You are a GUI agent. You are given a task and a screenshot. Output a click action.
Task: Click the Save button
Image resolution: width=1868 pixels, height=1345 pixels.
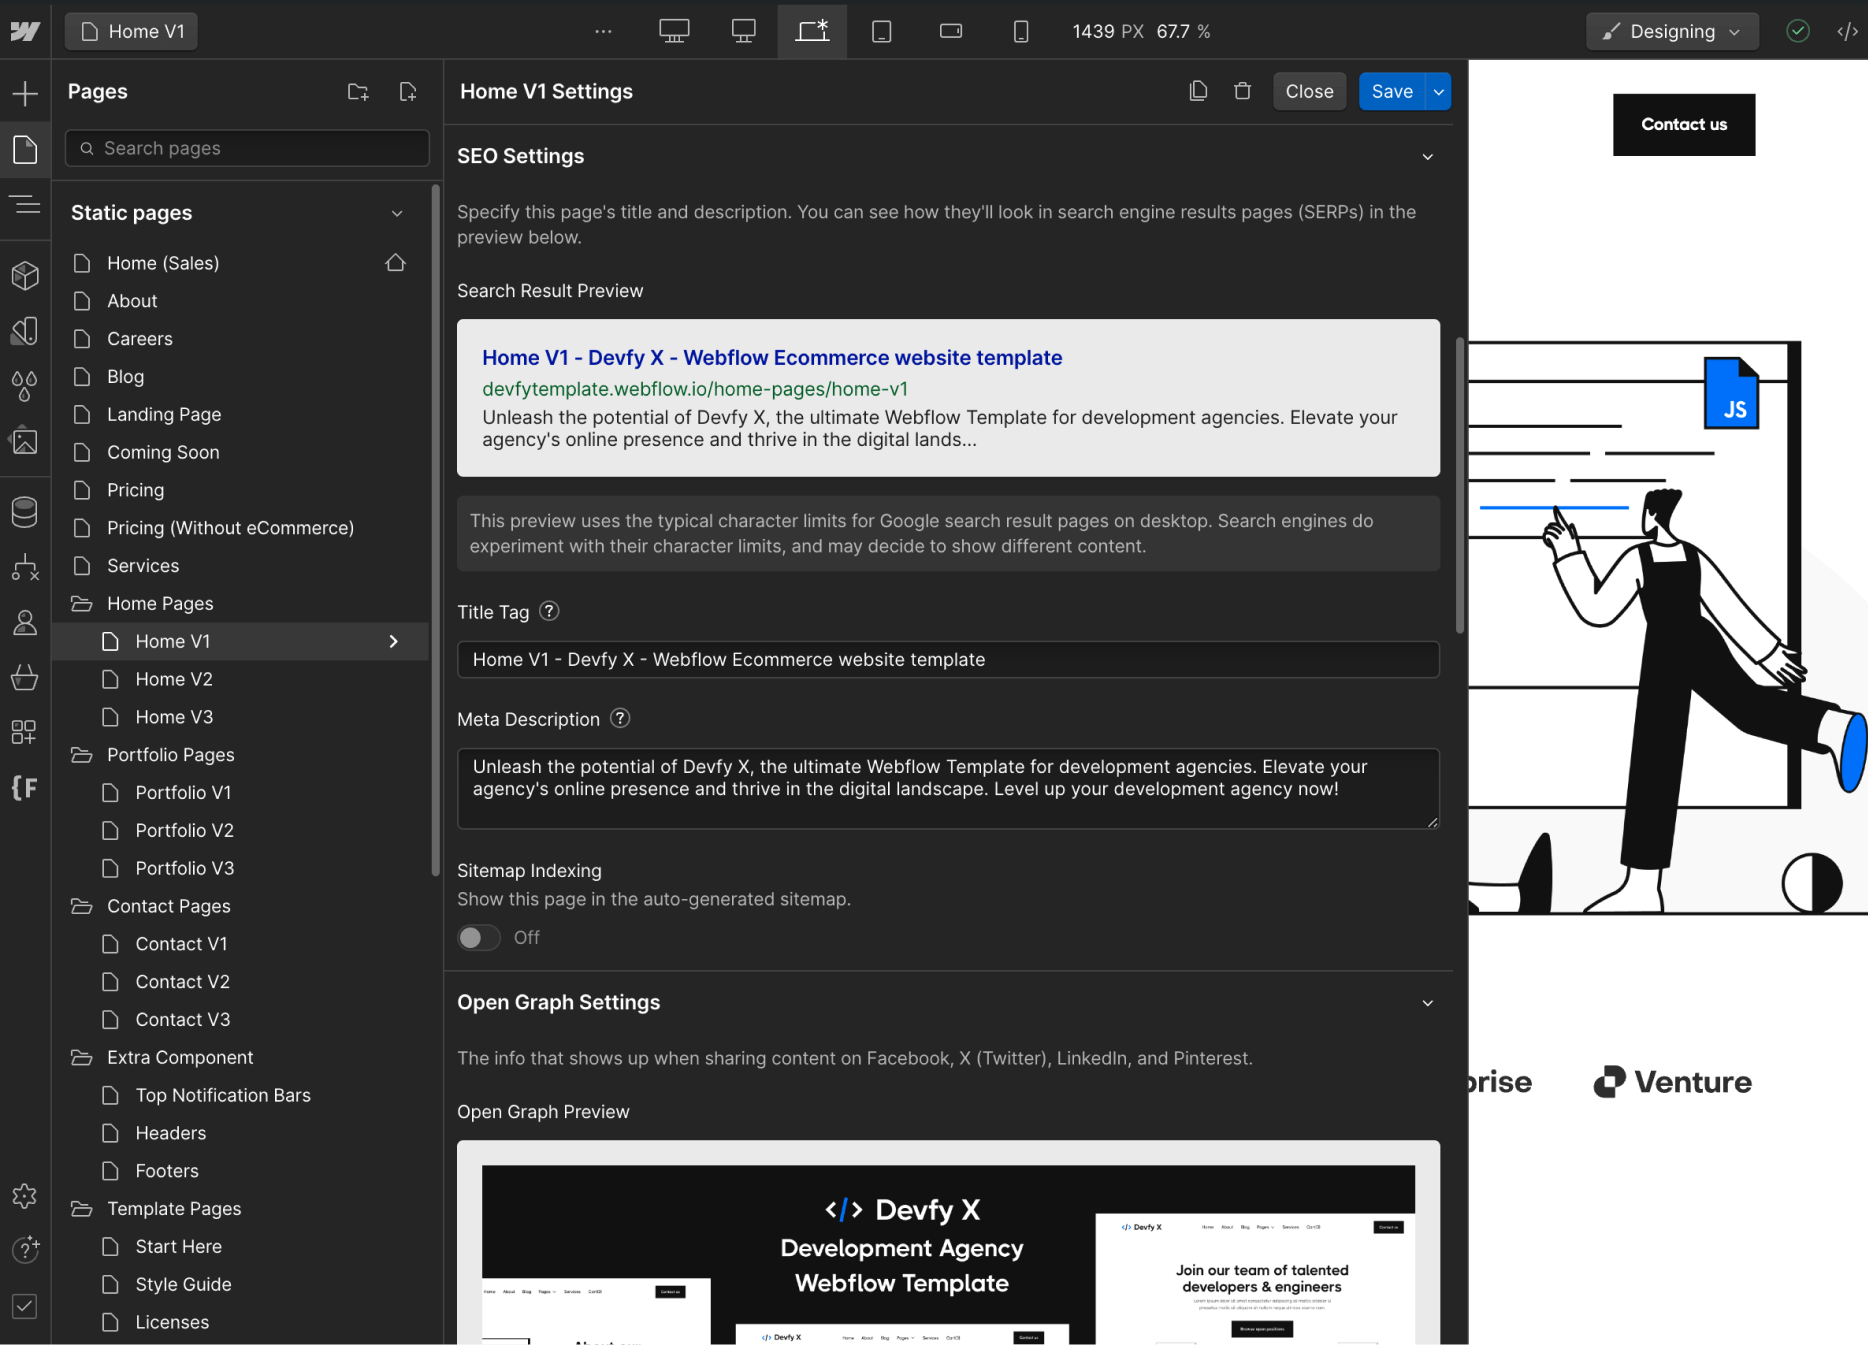tap(1392, 91)
